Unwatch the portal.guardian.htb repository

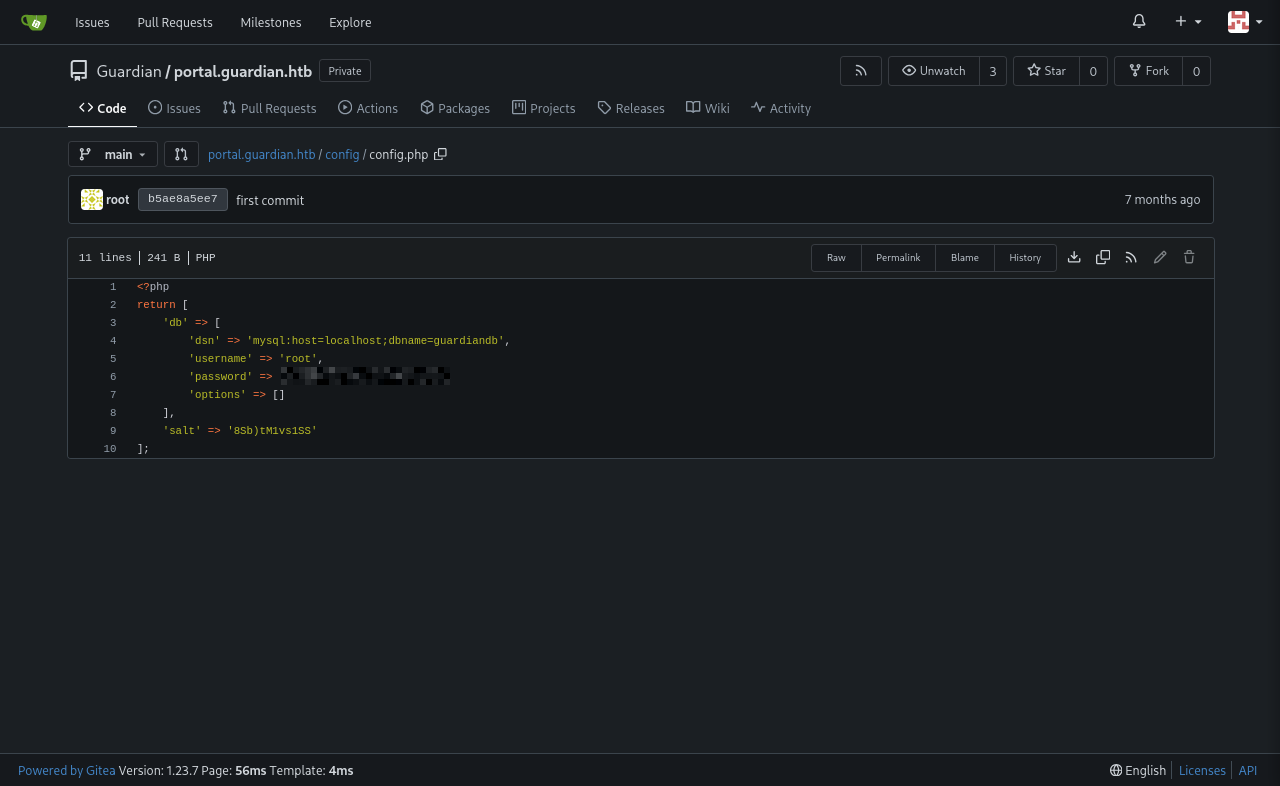pos(933,71)
